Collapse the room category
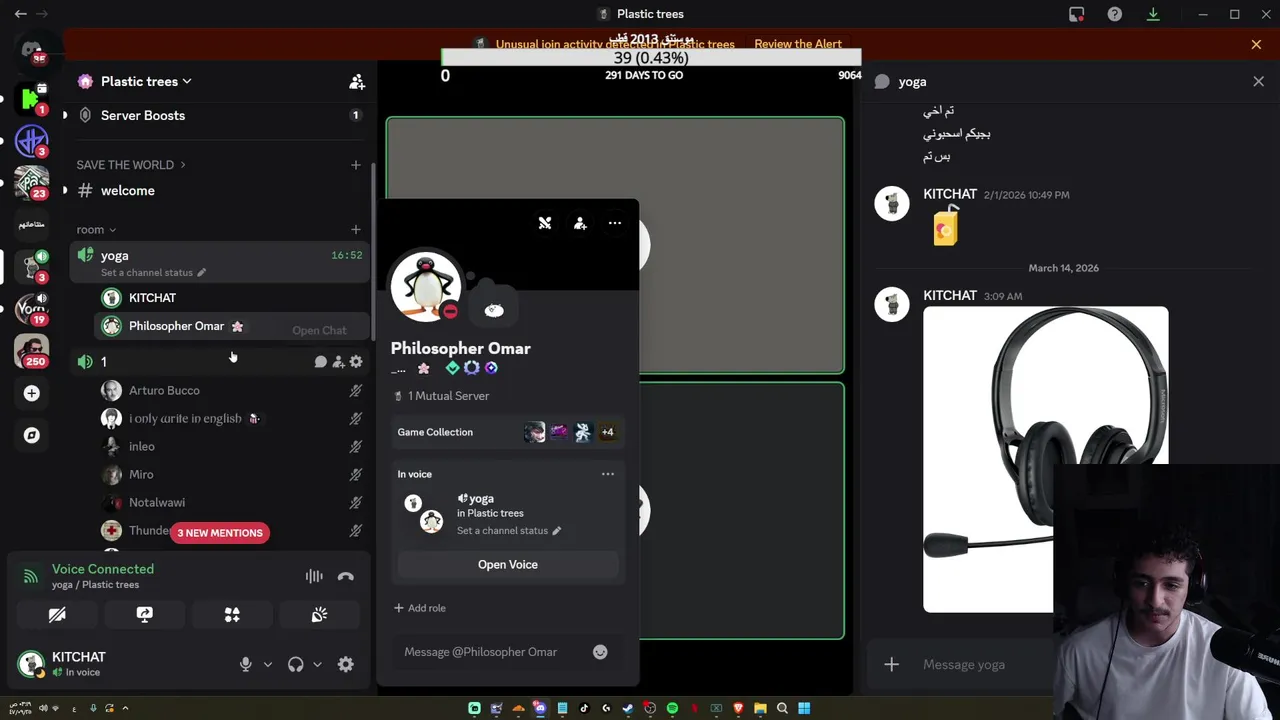1280x720 pixels. click(x=96, y=230)
